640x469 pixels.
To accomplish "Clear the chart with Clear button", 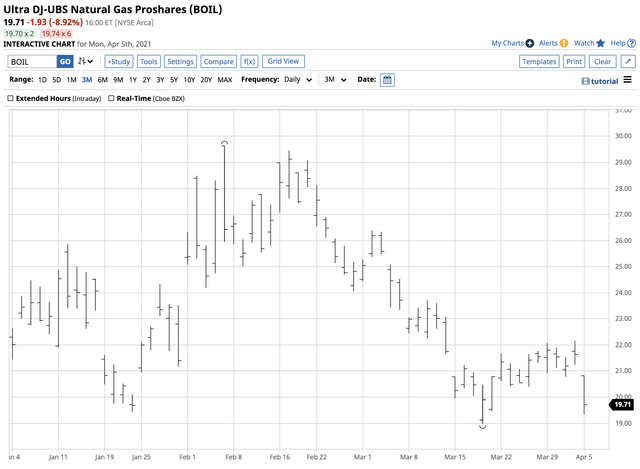I will (602, 62).
